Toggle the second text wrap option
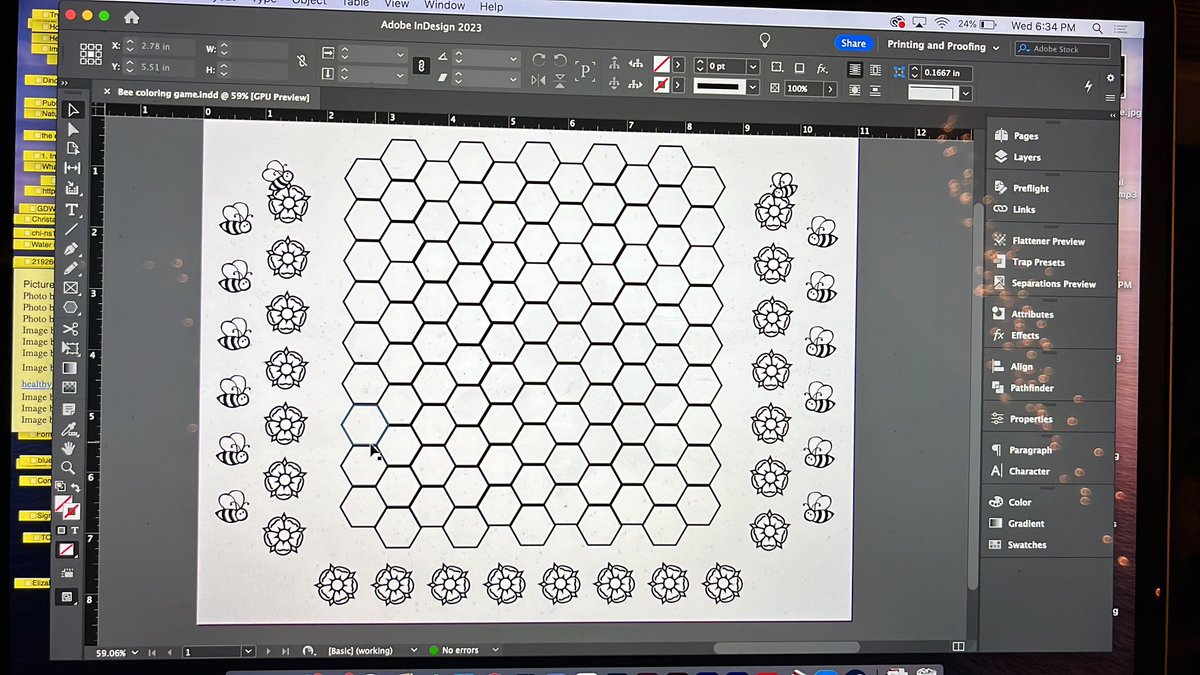 pos(875,70)
